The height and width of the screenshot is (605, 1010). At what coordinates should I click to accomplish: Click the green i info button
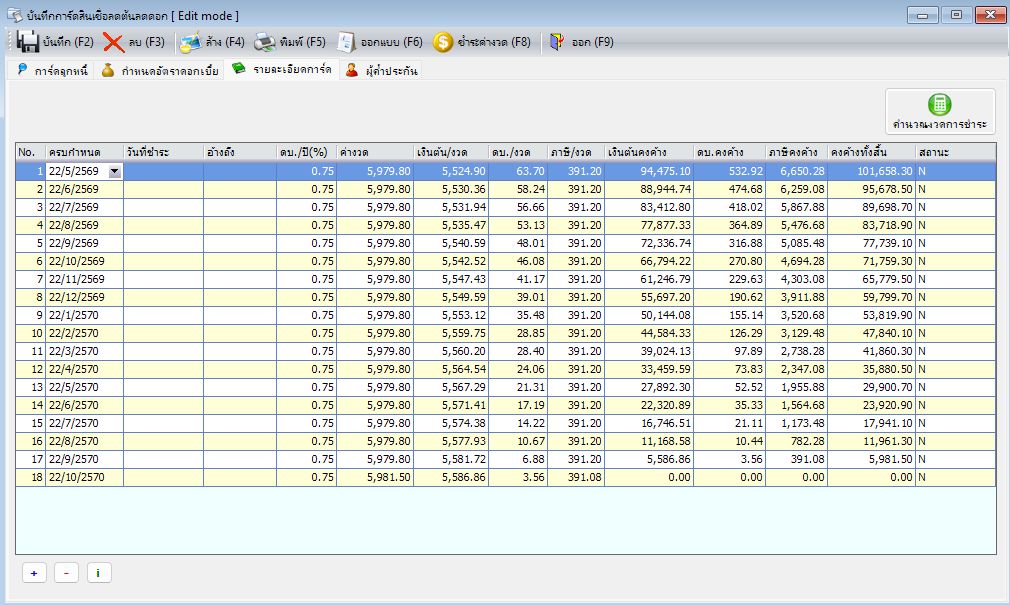point(99,573)
